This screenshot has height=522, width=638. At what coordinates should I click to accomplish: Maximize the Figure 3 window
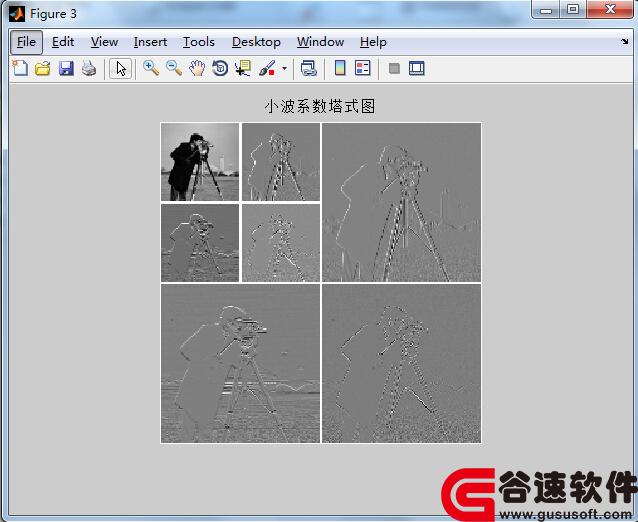click(x=573, y=10)
